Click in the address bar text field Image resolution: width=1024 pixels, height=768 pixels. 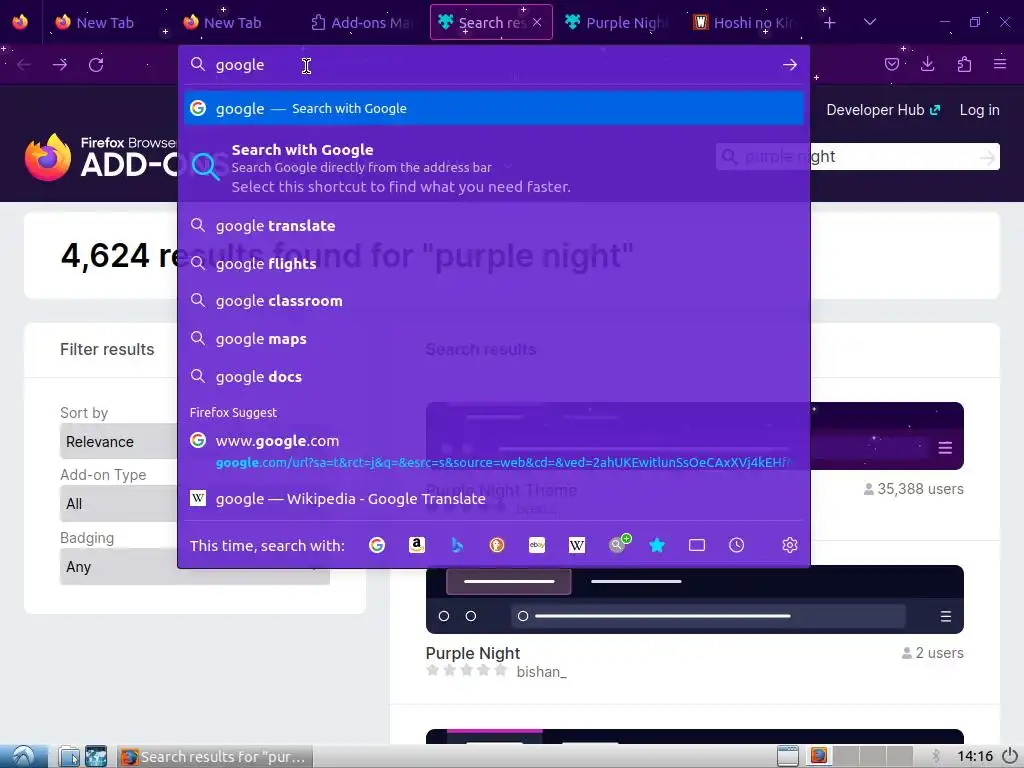click(493, 65)
